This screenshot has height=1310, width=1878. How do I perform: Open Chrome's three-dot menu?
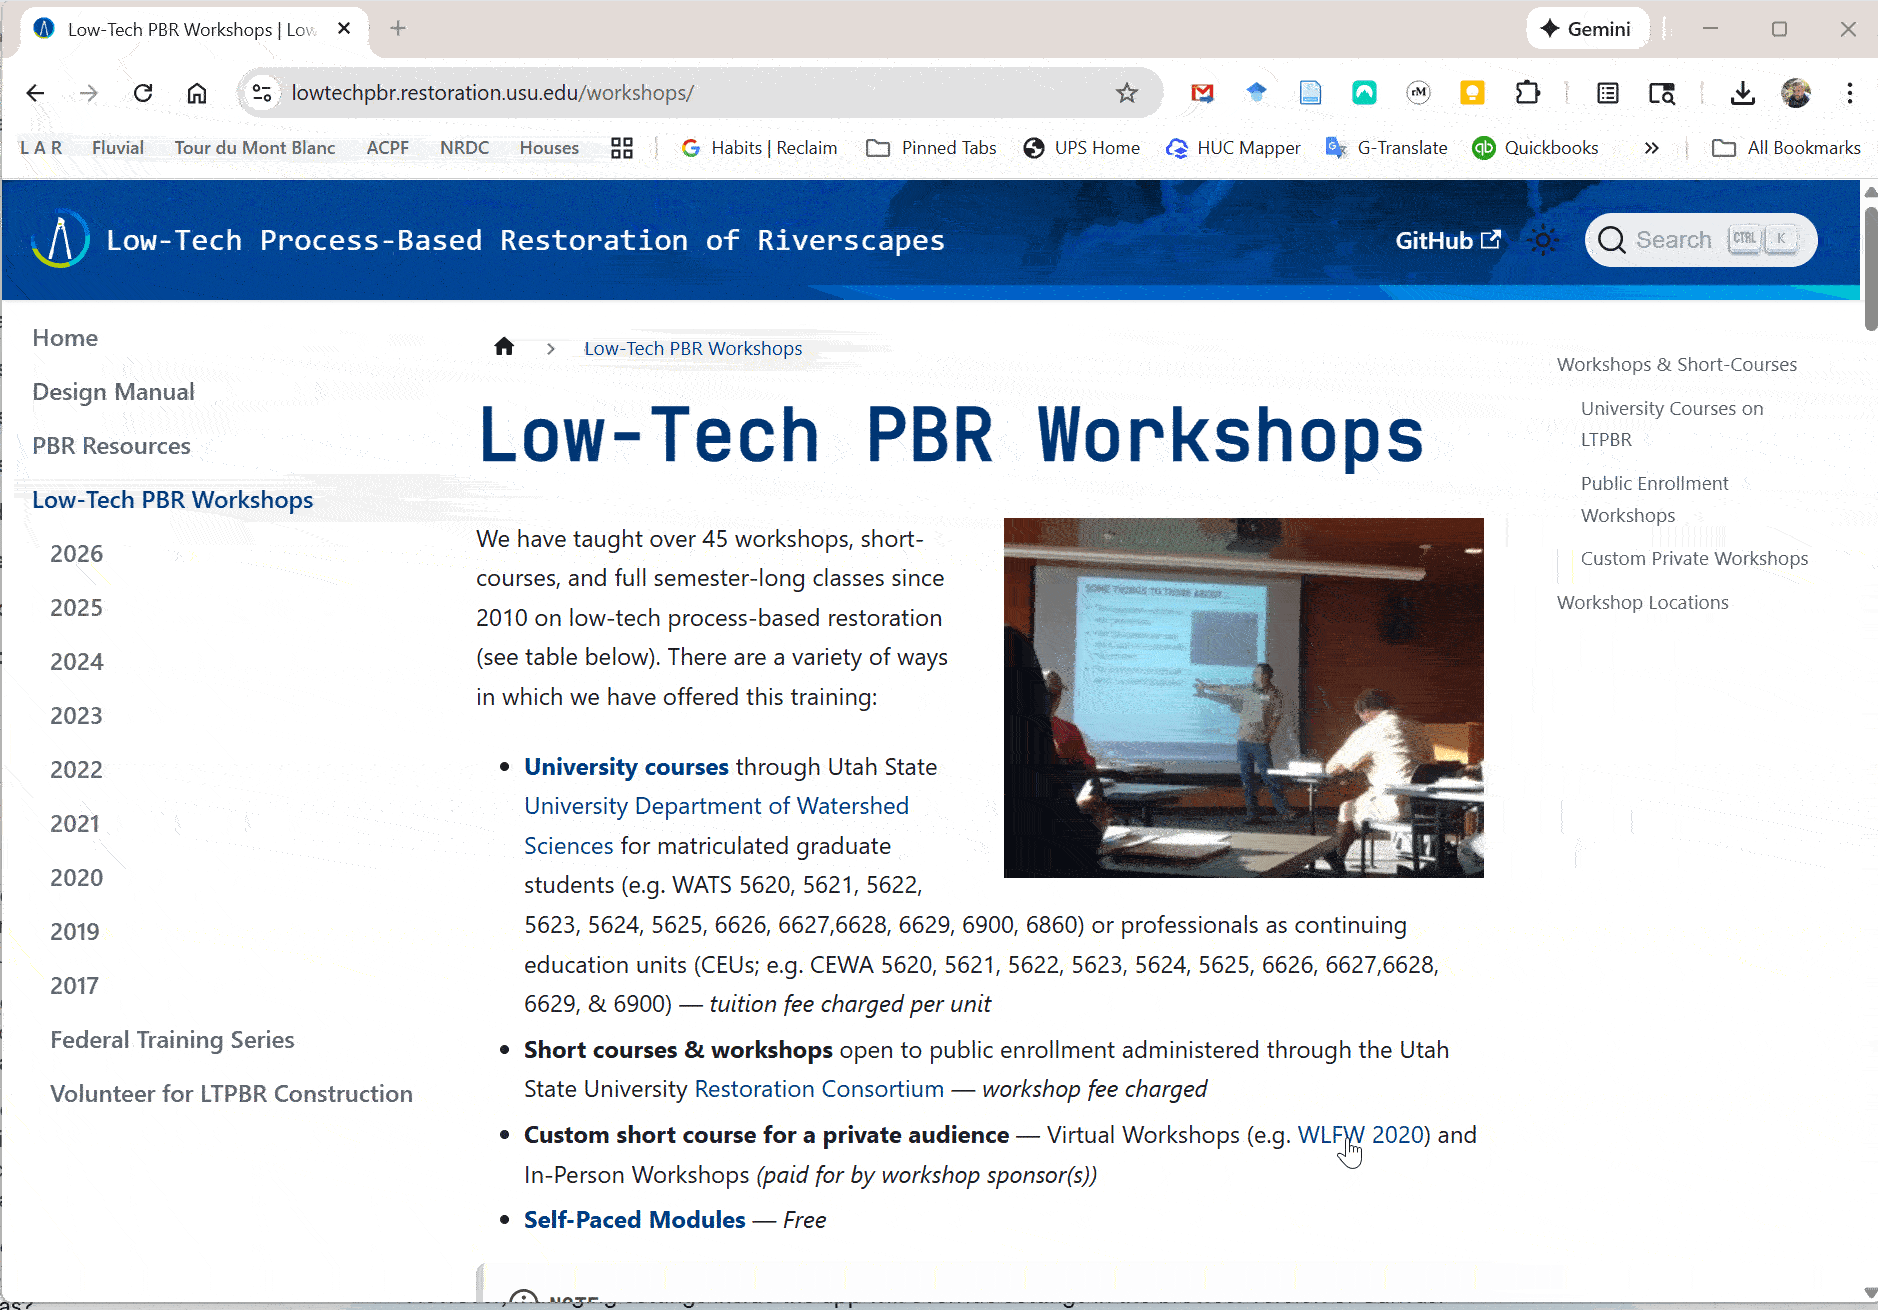1849,93
